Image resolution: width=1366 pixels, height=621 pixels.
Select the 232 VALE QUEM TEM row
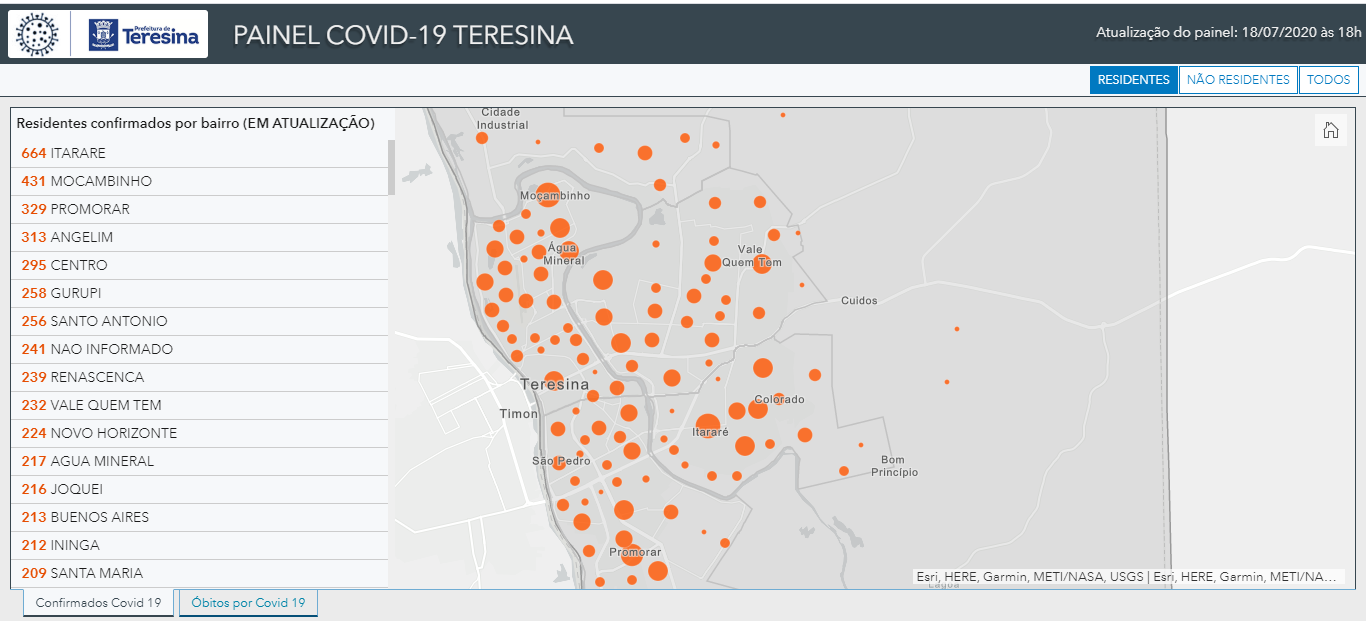200,405
